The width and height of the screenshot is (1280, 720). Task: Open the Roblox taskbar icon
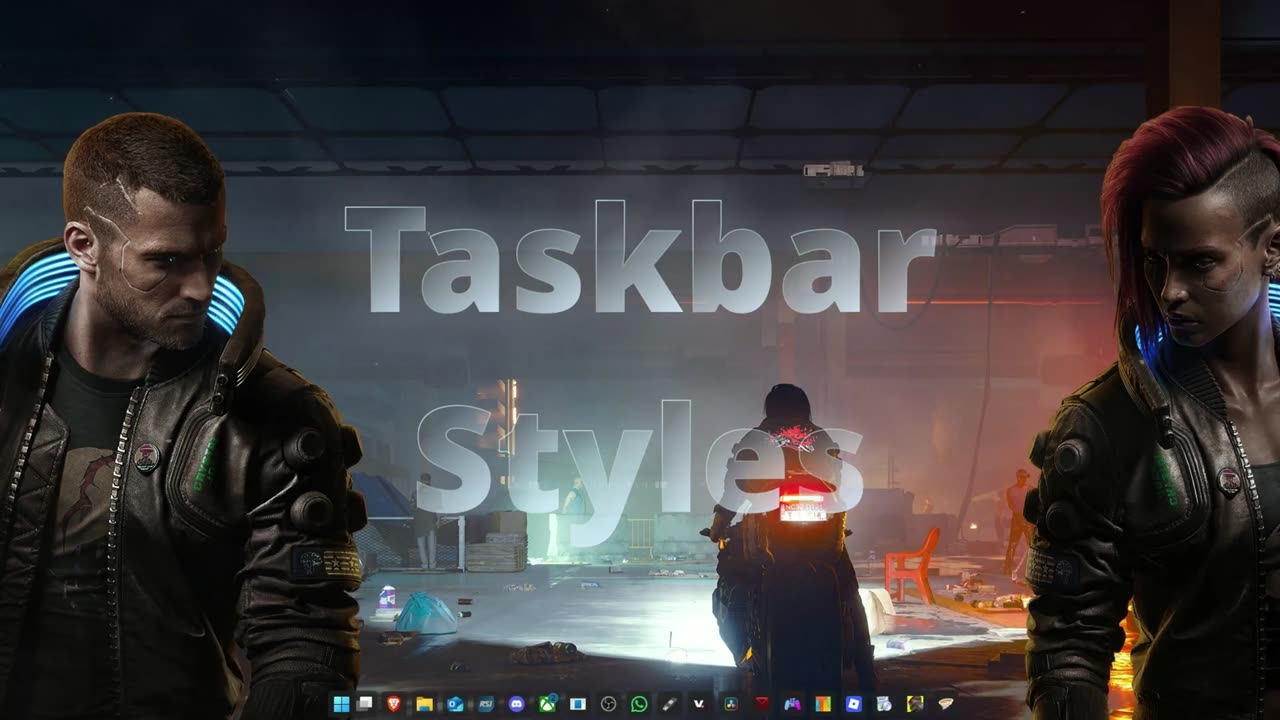click(853, 704)
